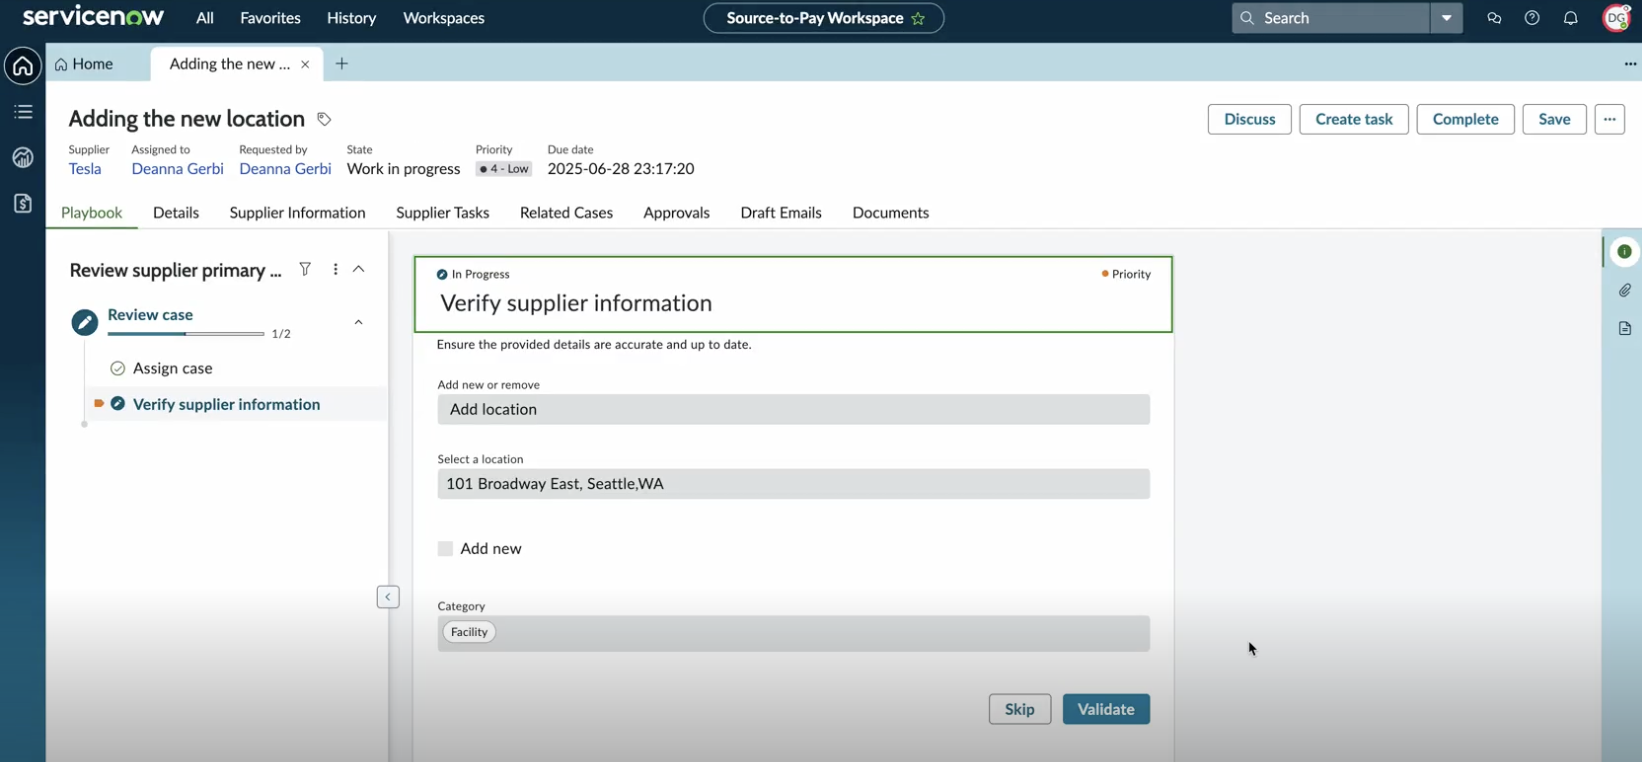Click the Review case pencil stage icon

click(85, 322)
